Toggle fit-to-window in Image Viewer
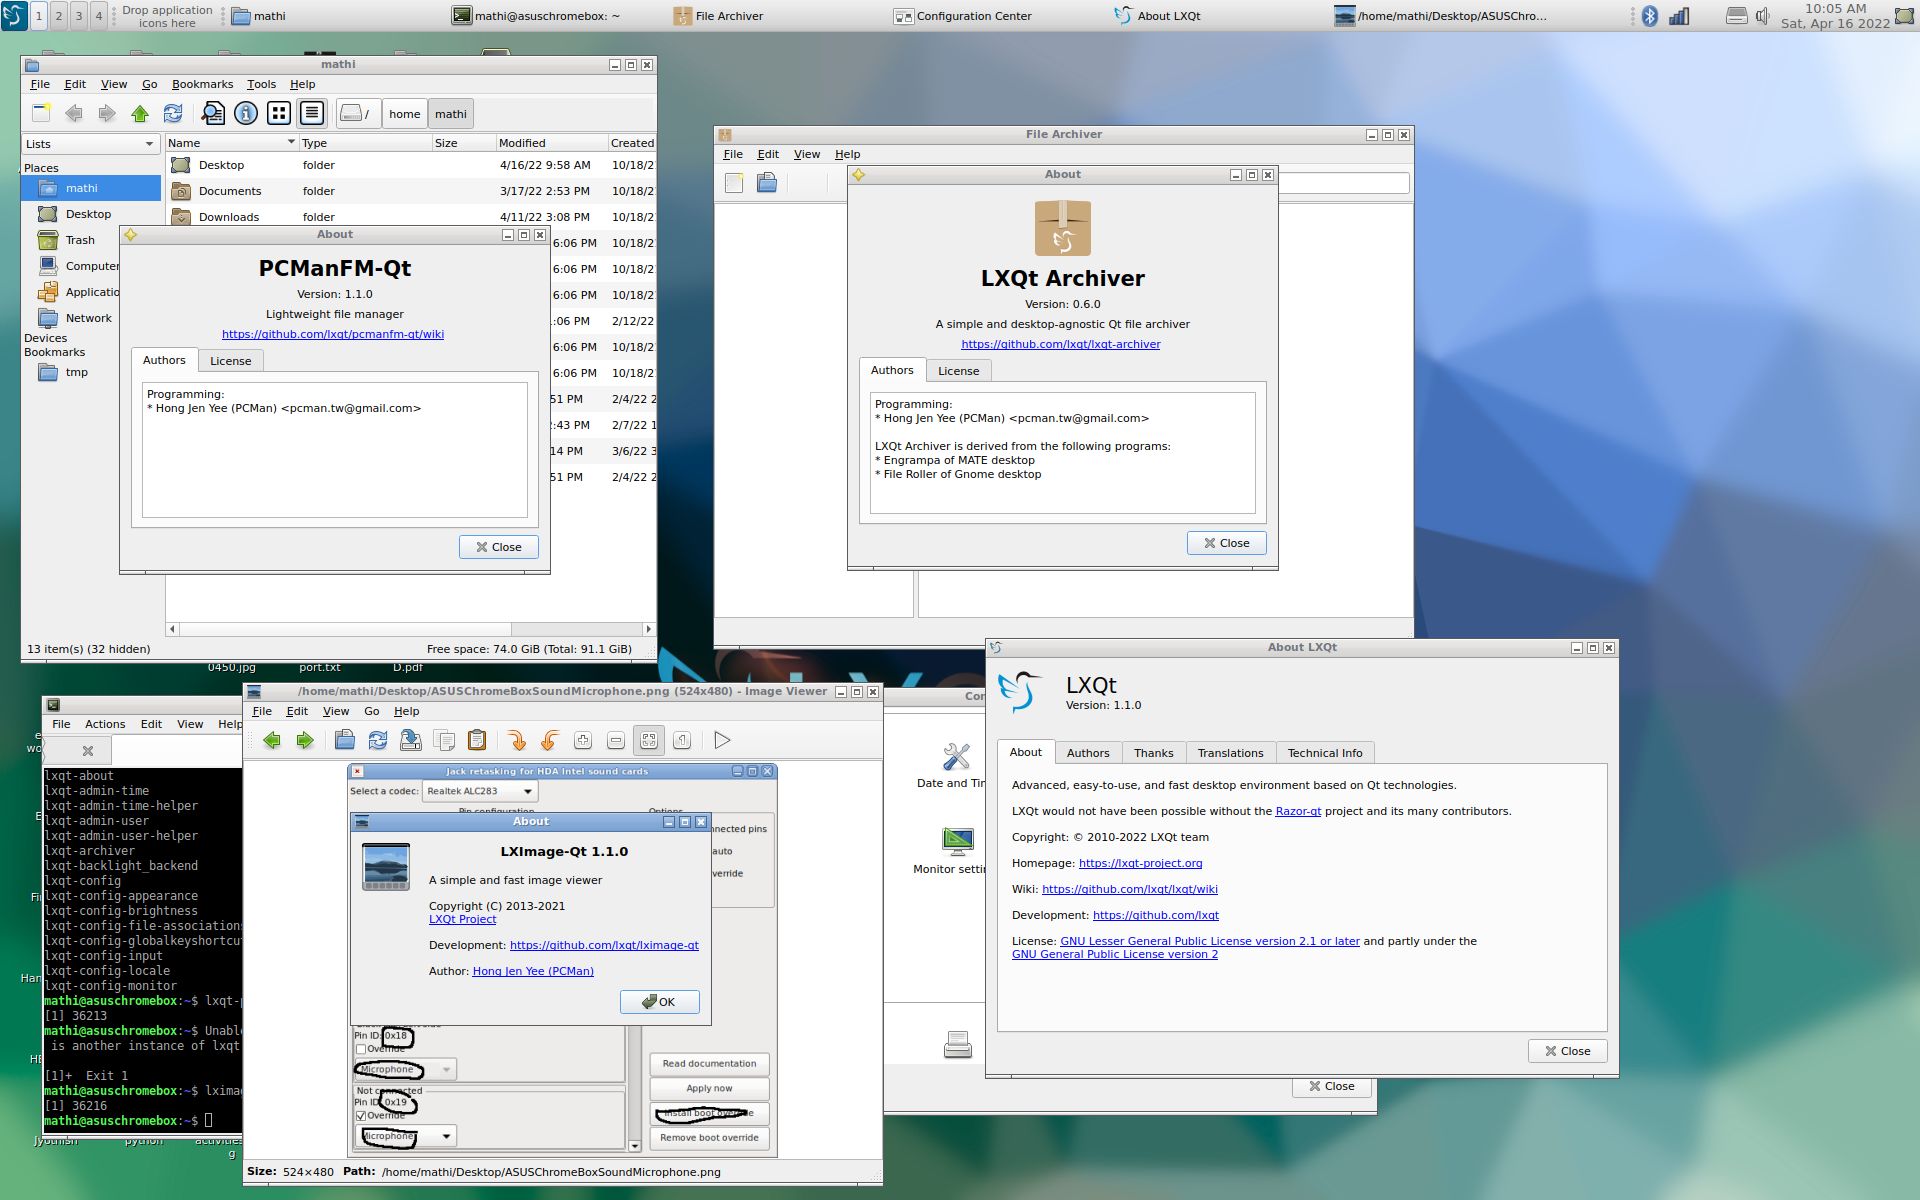Screen dimensions: 1920x1200 click(x=649, y=740)
